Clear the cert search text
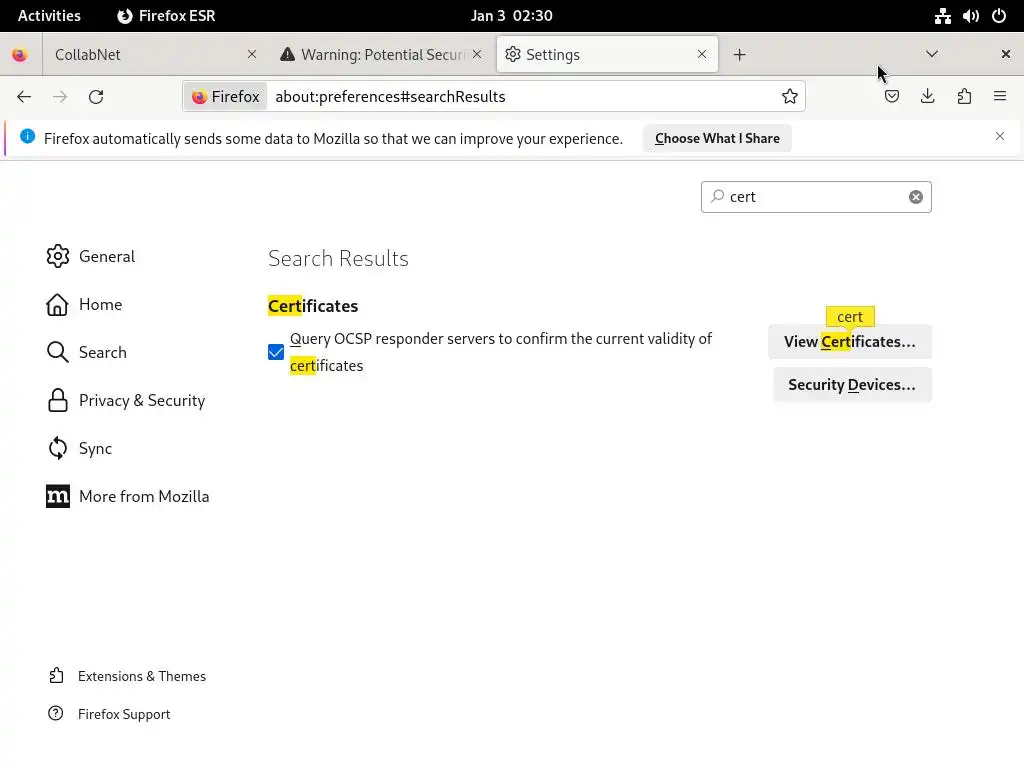The image size is (1024, 768). tap(916, 197)
